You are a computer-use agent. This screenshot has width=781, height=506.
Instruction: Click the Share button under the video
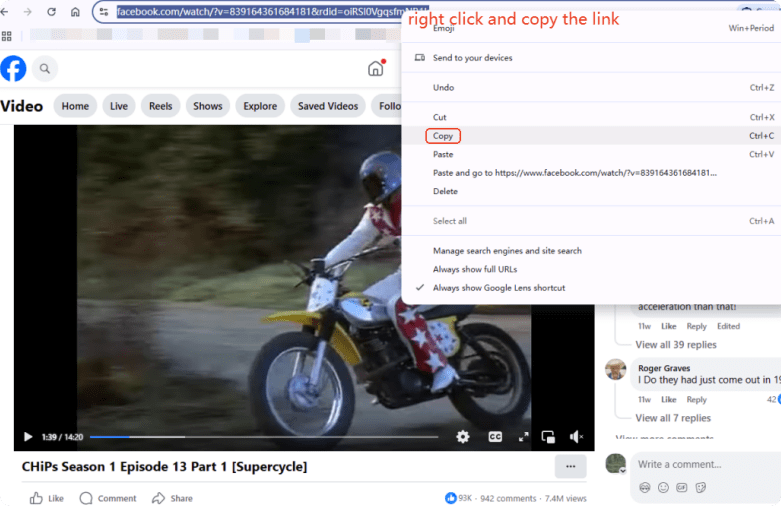pos(172,498)
